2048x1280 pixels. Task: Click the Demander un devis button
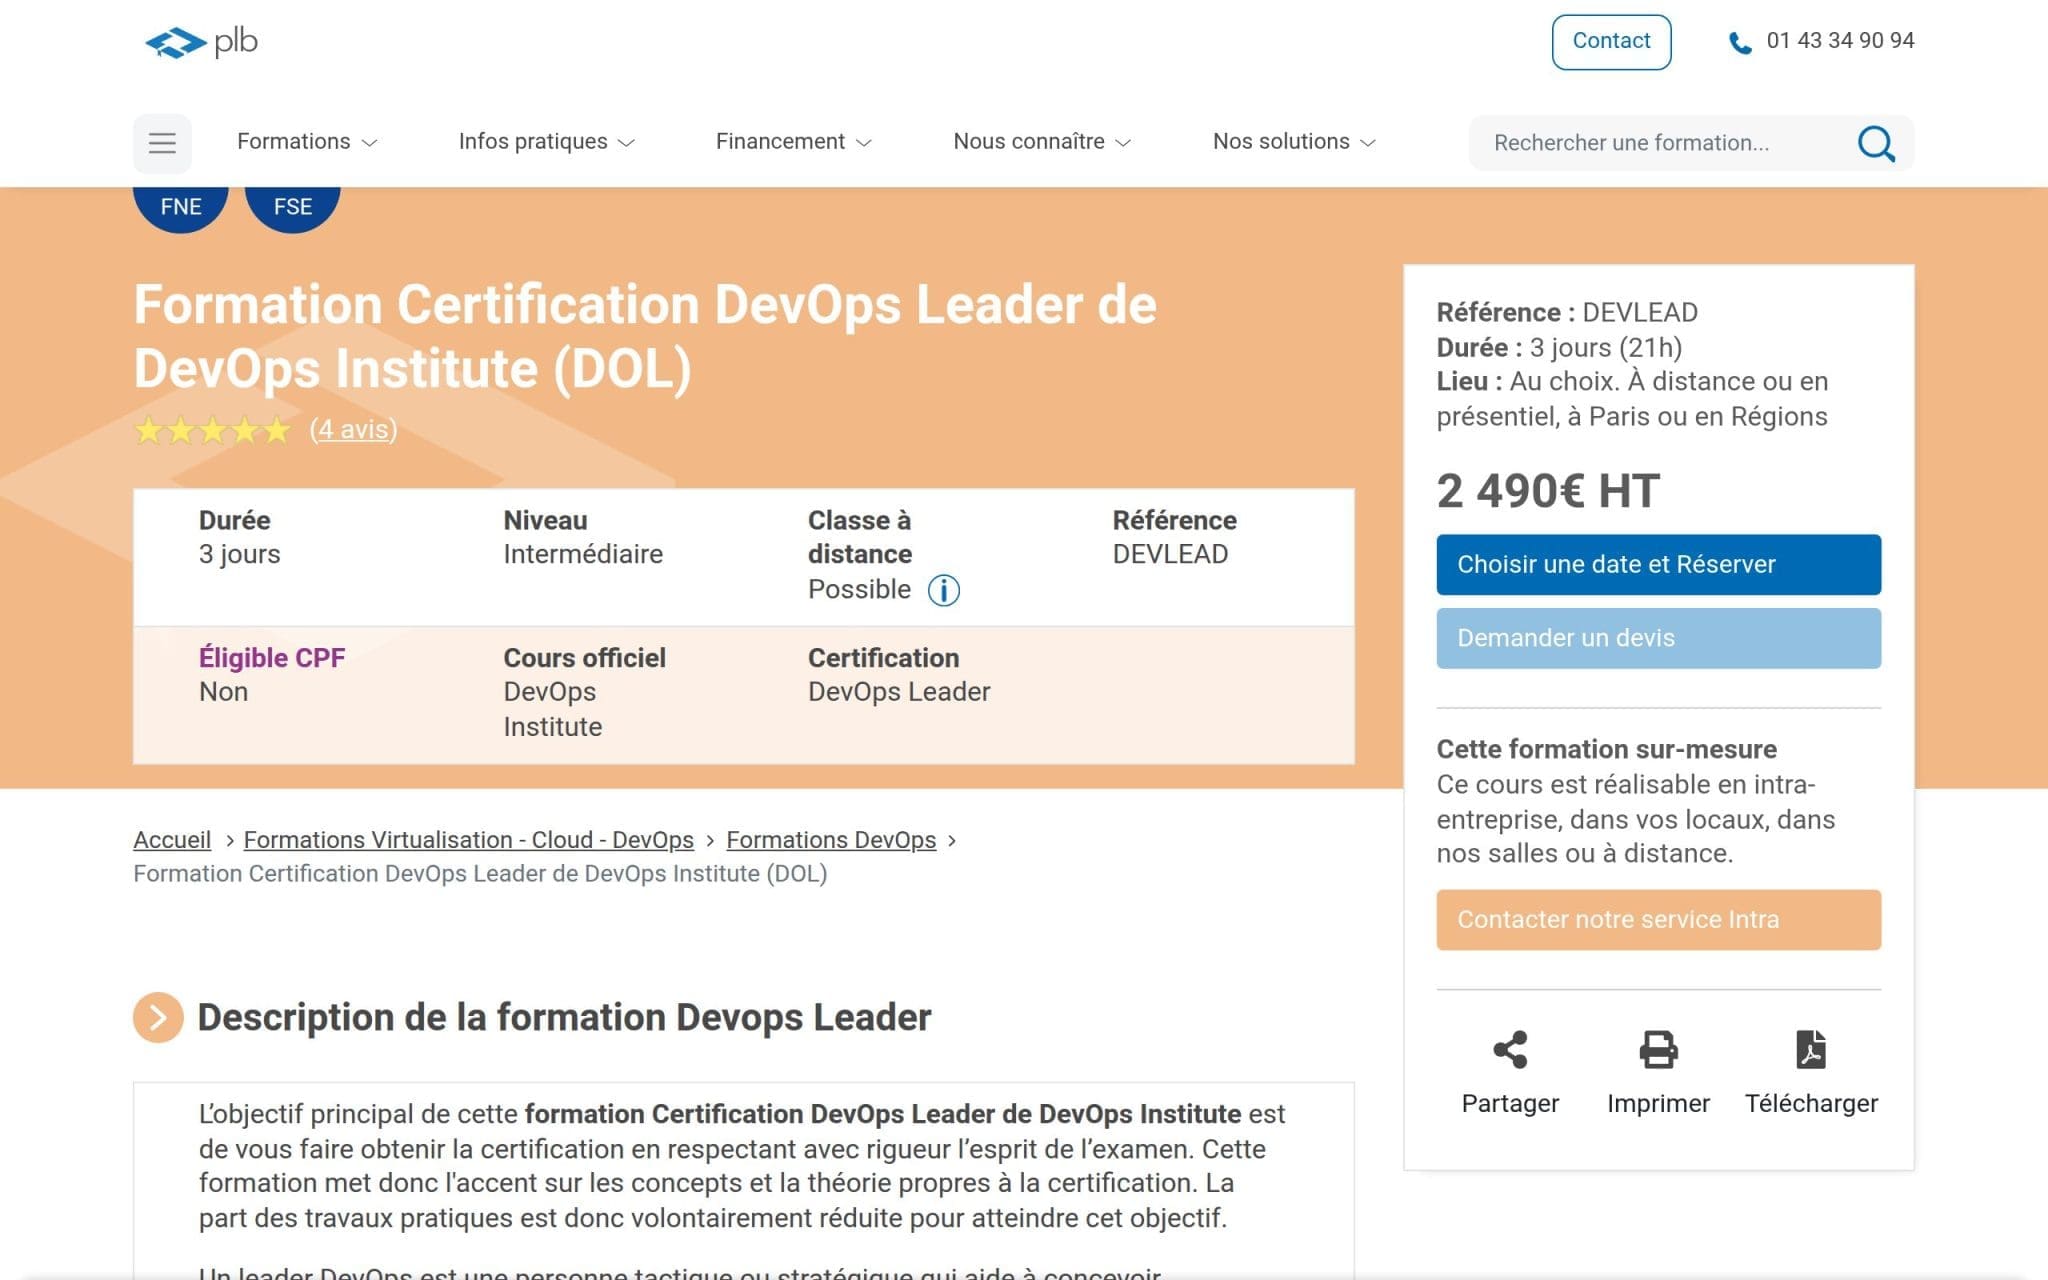tap(1658, 637)
